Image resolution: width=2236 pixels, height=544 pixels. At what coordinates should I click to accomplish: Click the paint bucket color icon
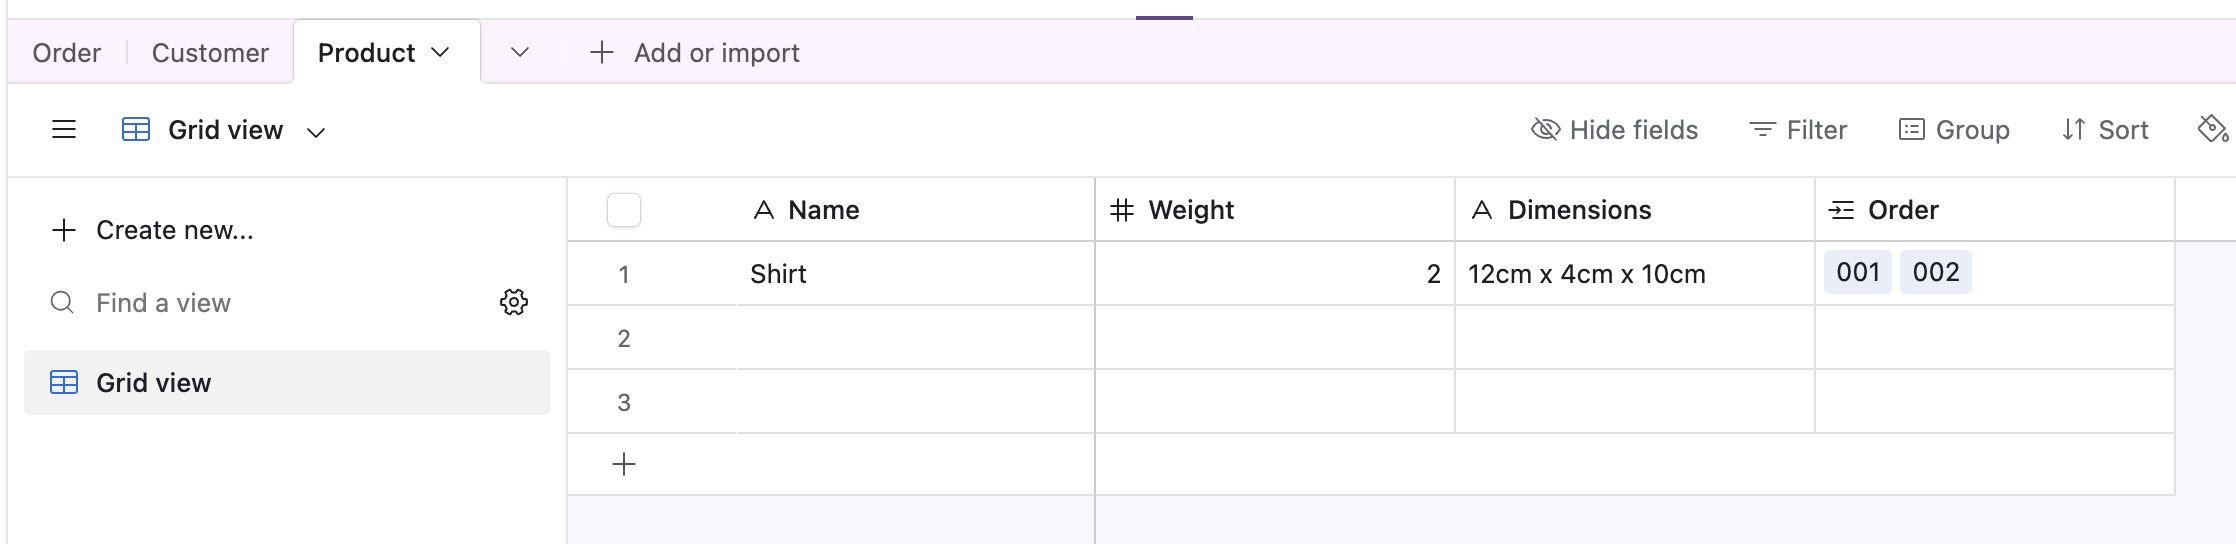[x=2211, y=129]
